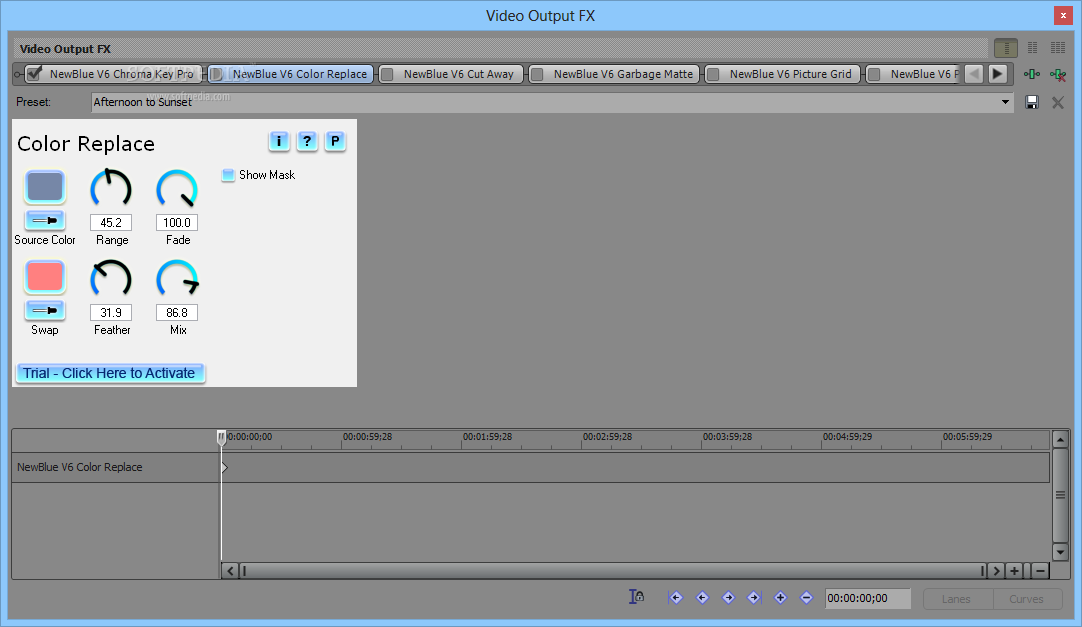Click the keyframe timeline scroll-down arrow
This screenshot has height=627, width=1082.
pos(1061,552)
